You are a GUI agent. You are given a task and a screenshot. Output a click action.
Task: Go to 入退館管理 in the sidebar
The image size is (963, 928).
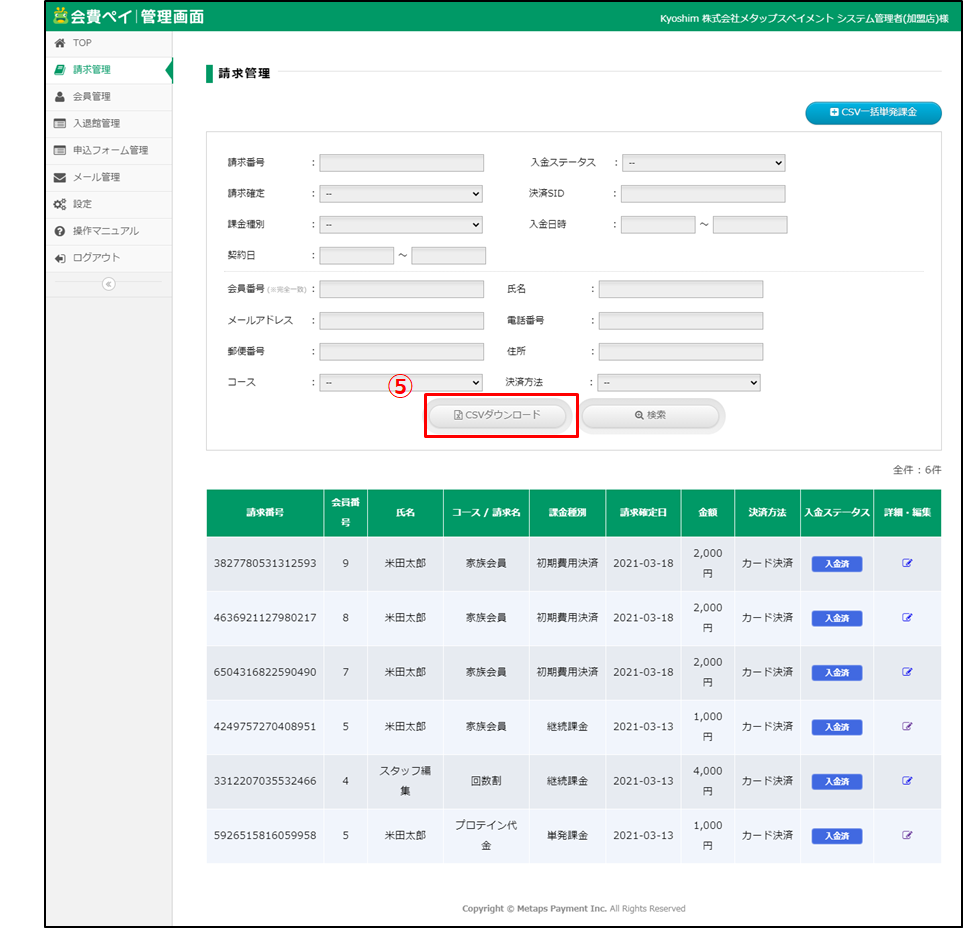coord(96,124)
